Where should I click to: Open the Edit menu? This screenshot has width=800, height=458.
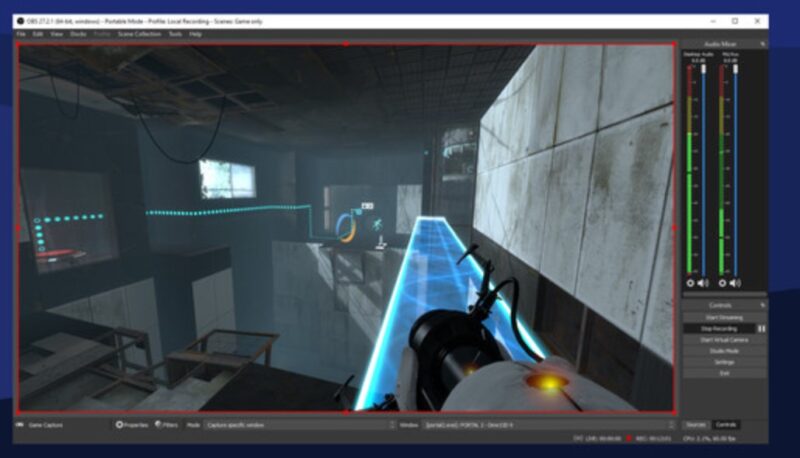tap(38, 34)
